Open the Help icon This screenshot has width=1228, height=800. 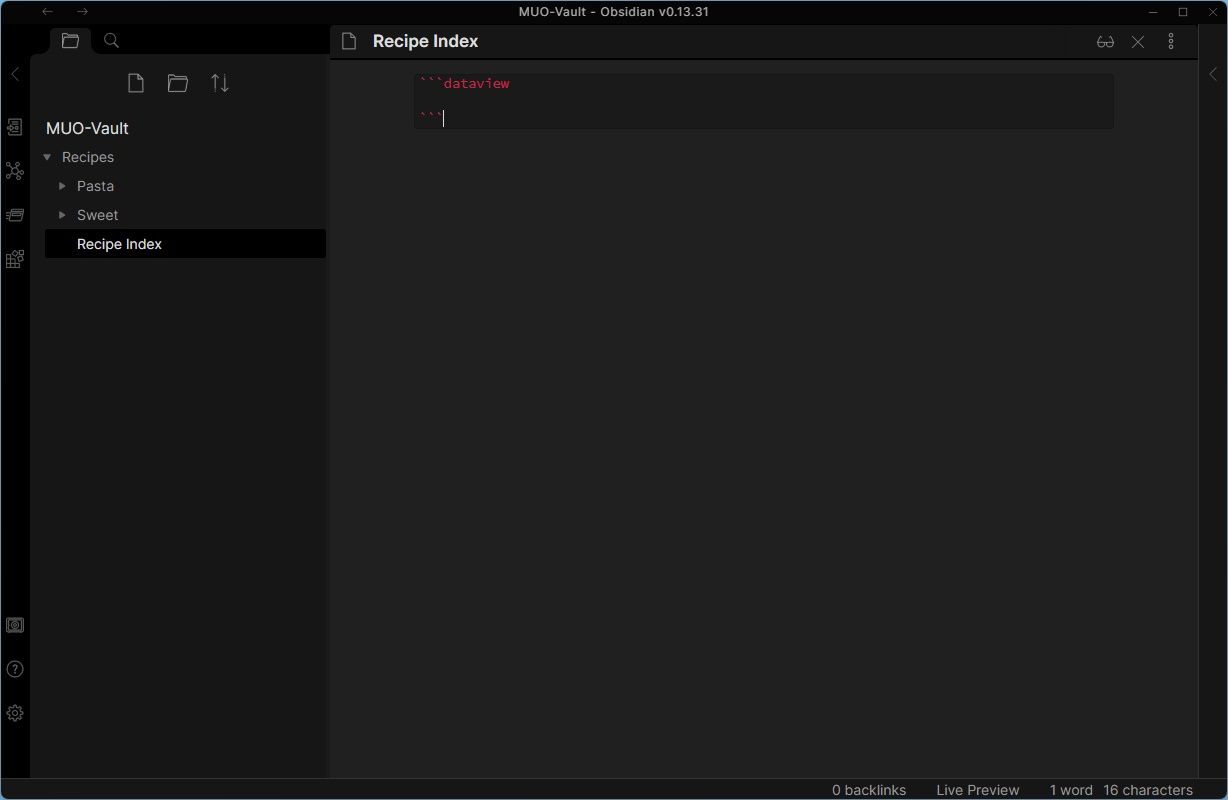(x=15, y=669)
